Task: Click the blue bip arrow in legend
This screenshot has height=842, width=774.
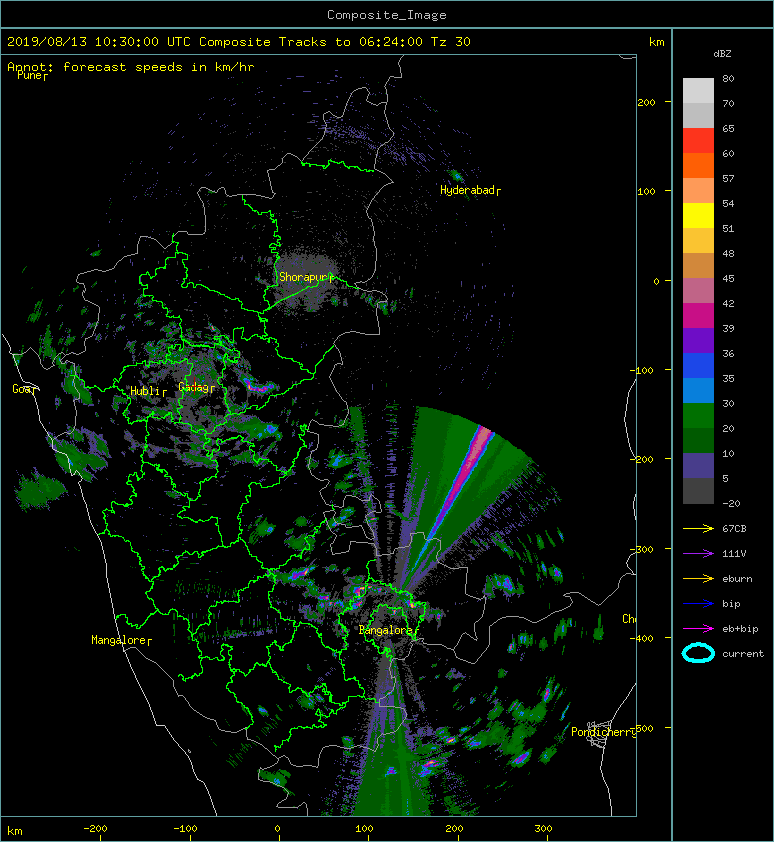Action: (698, 604)
